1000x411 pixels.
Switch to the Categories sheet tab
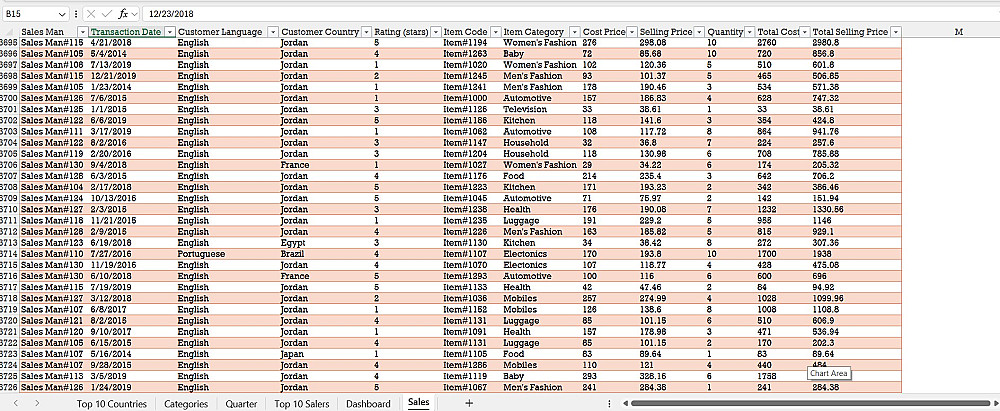click(x=186, y=403)
